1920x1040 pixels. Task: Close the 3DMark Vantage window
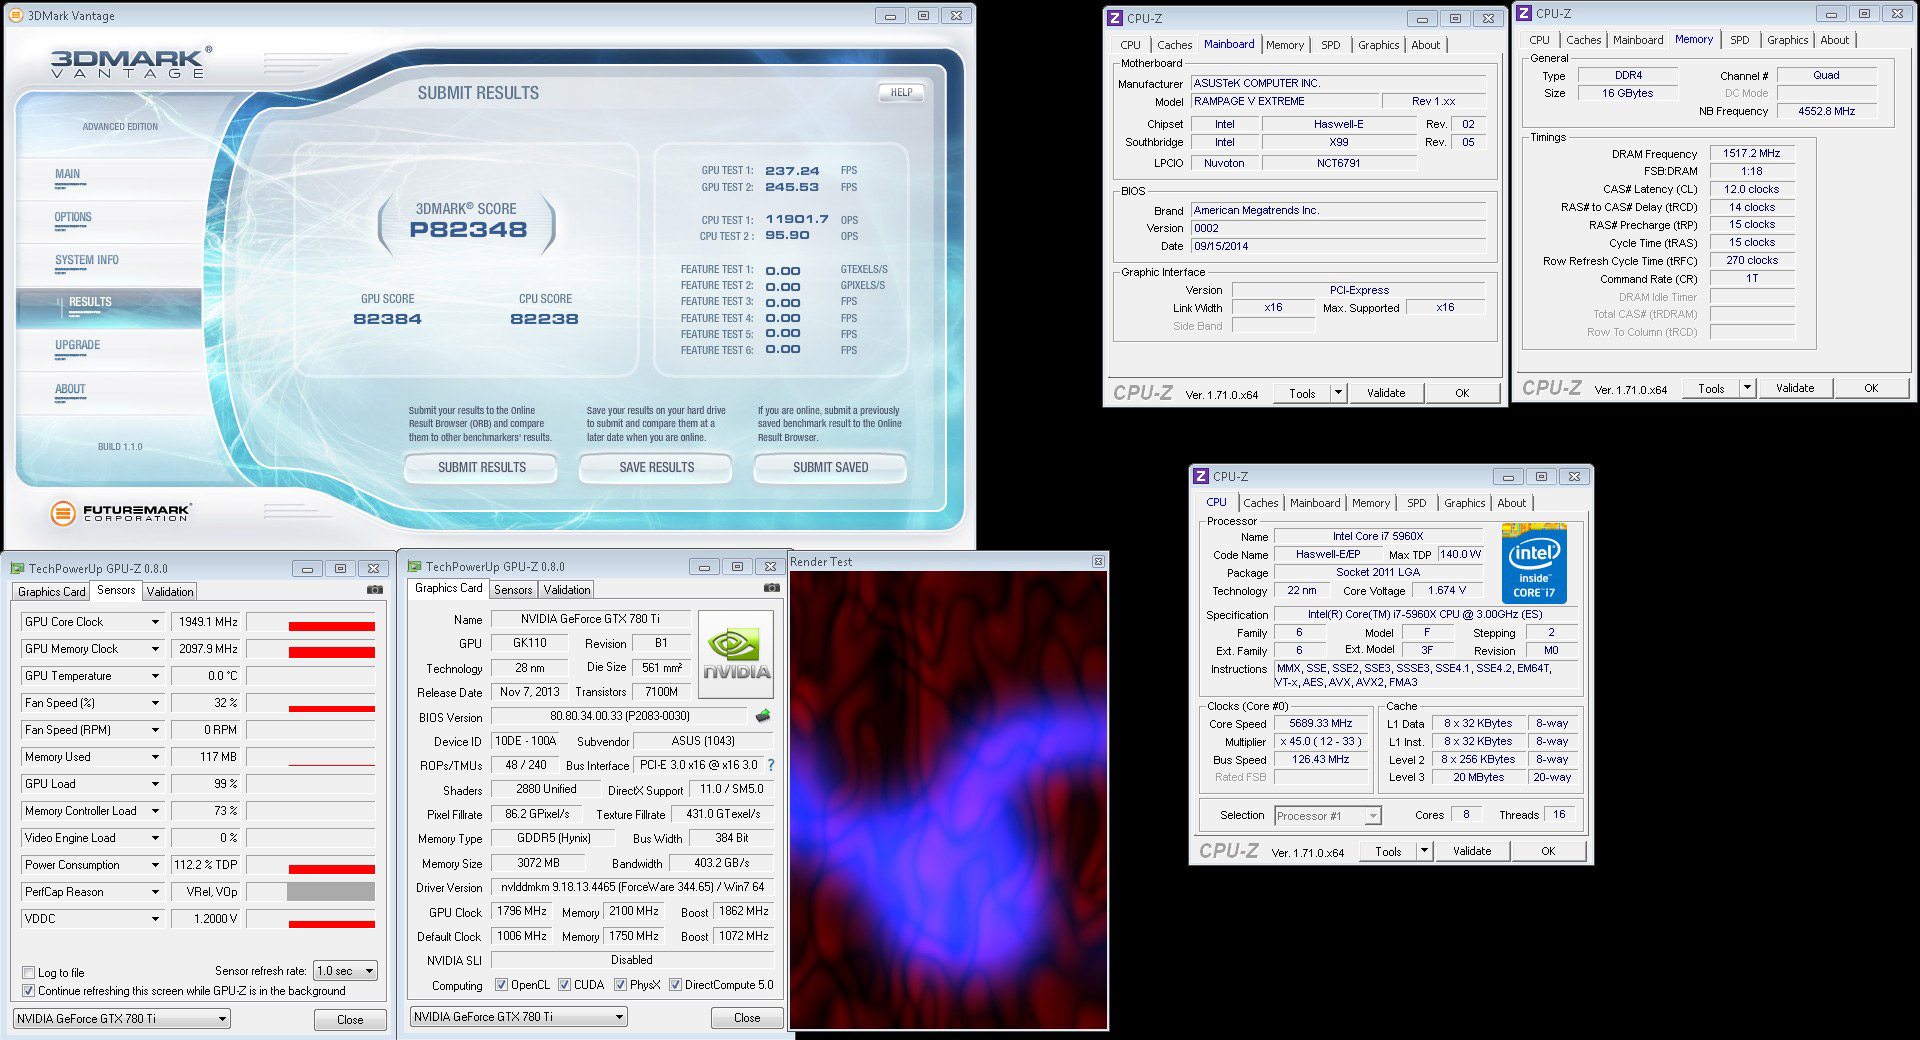coord(957,15)
